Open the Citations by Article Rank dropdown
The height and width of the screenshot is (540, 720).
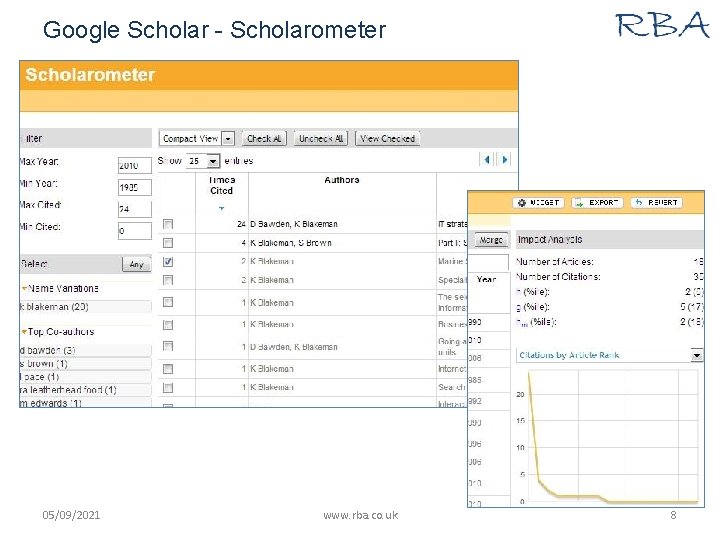tap(610, 355)
